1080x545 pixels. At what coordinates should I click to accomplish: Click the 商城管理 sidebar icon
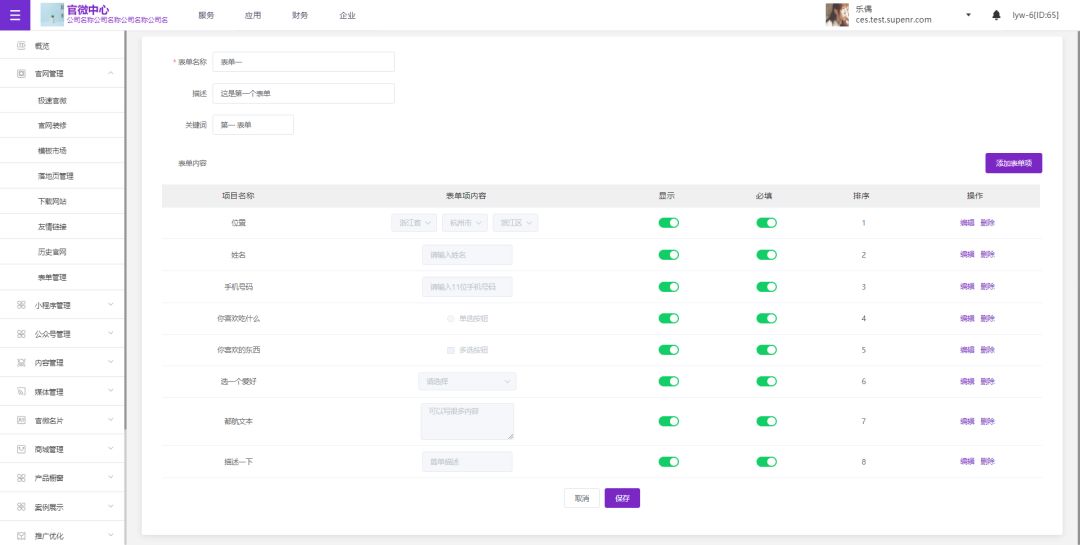click(x=21, y=449)
